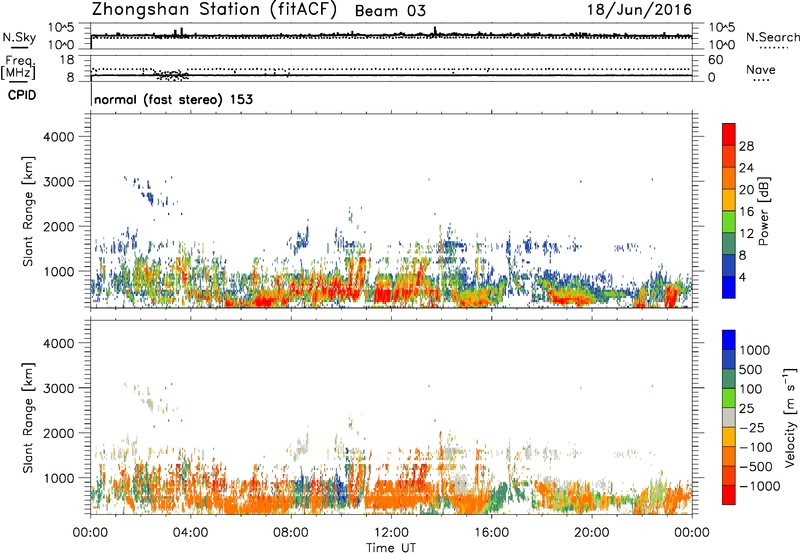Image resolution: width=800 pixels, height=554 pixels.
Task: Pick the light green segment of the power colorbar
Action: 729,222
